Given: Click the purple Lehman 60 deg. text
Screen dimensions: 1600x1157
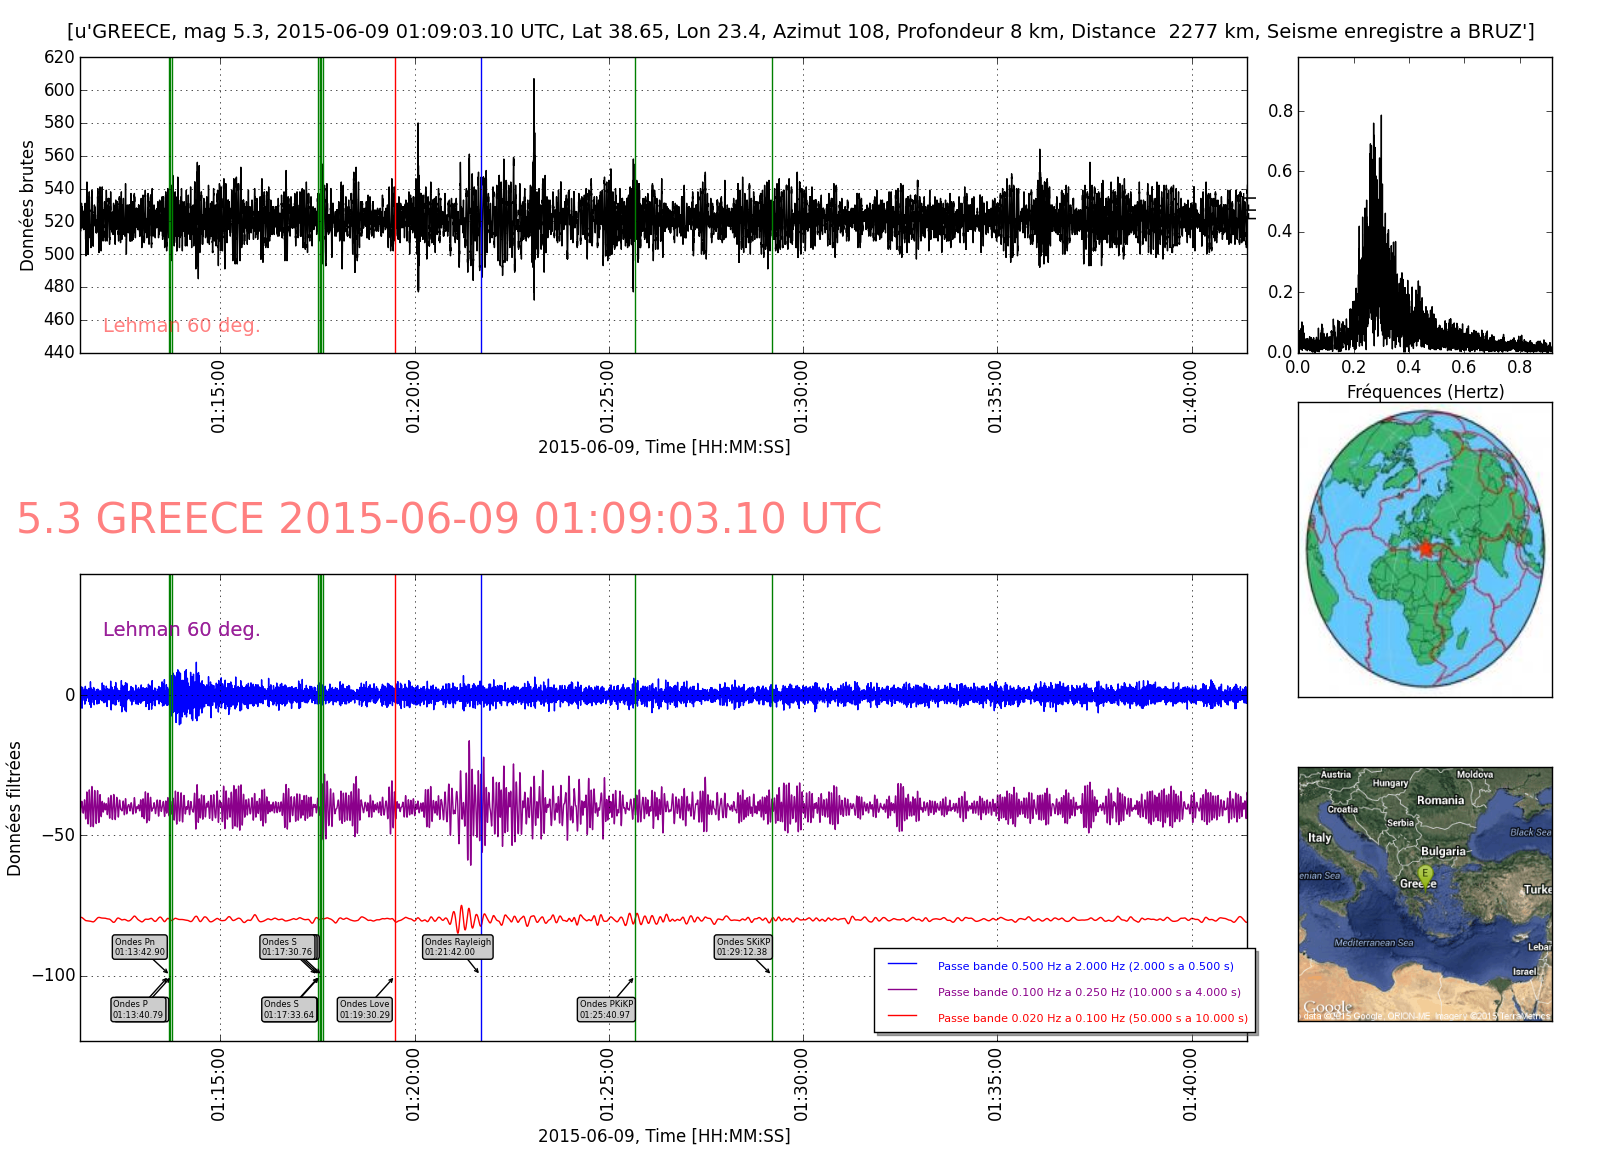Looking at the screenshot, I should (181, 629).
